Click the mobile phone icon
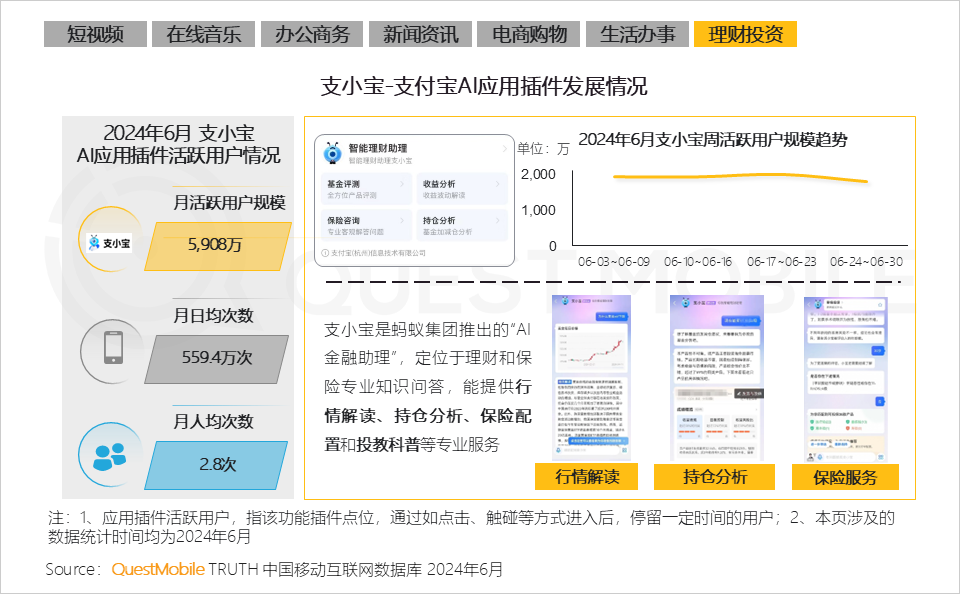 pyautogui.click(x=113, y=348)
